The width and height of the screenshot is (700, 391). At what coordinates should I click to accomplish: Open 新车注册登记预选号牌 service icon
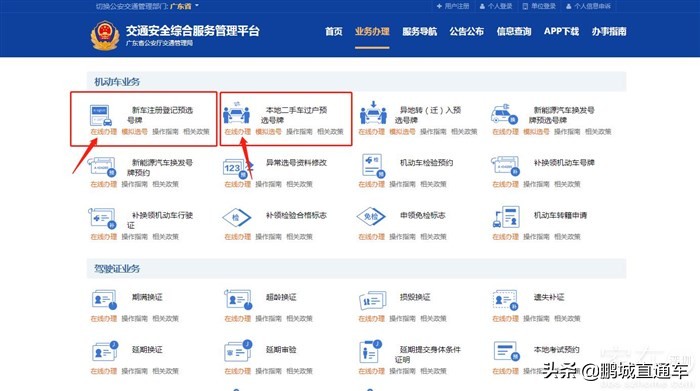pyautogui.click(x=101, y=115)
